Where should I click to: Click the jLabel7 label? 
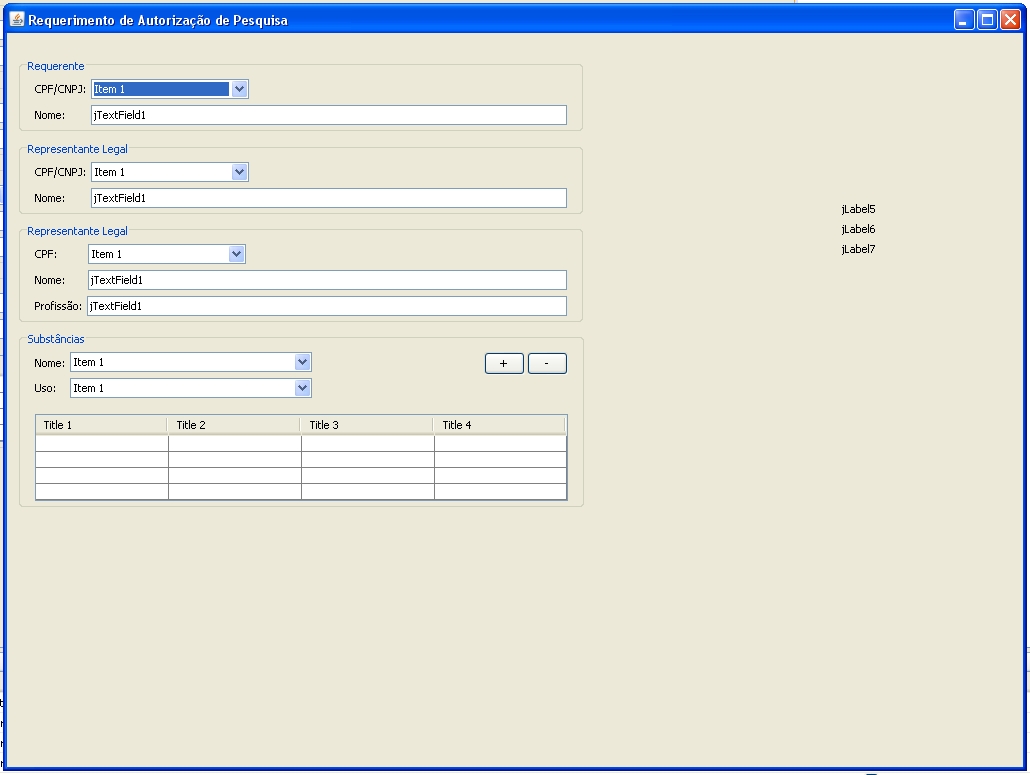point(858,249)
